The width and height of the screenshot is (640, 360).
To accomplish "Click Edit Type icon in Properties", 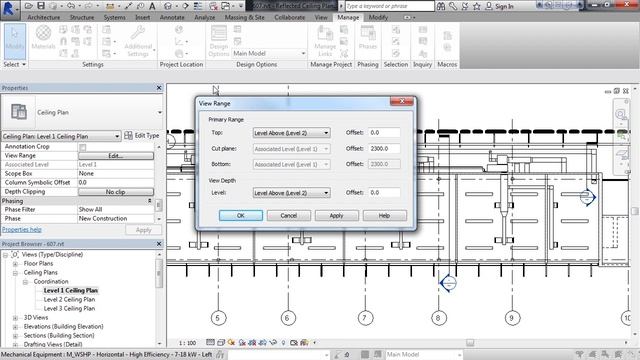I will pyautogui.click(x=129, y=136).
